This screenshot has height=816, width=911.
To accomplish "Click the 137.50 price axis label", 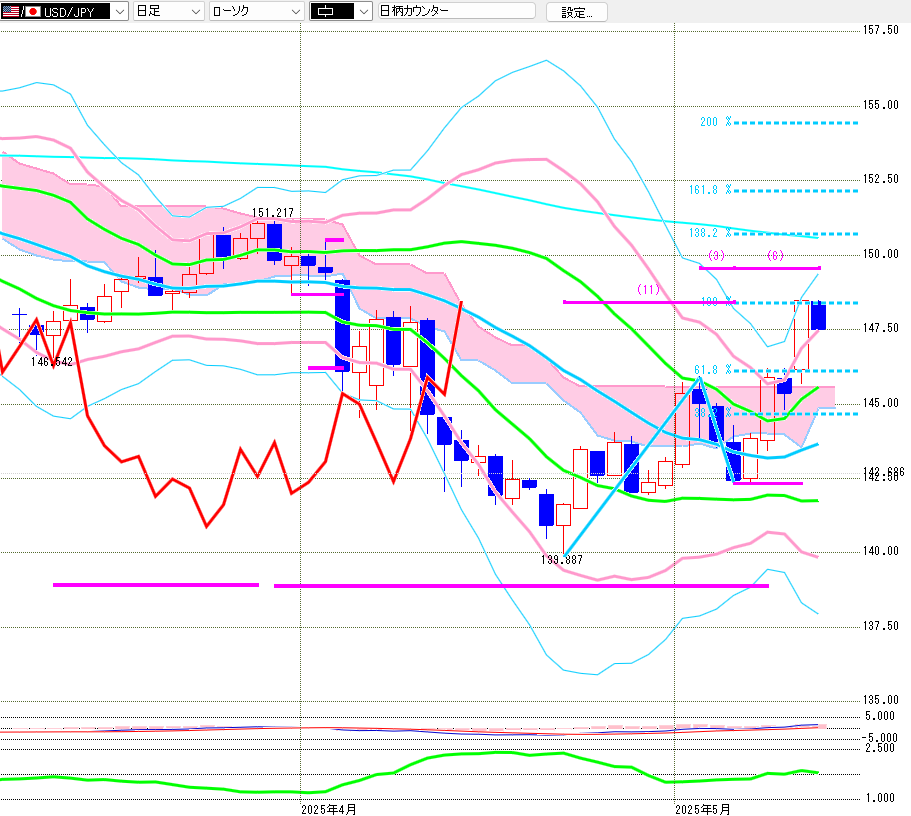I will (881, 626).
